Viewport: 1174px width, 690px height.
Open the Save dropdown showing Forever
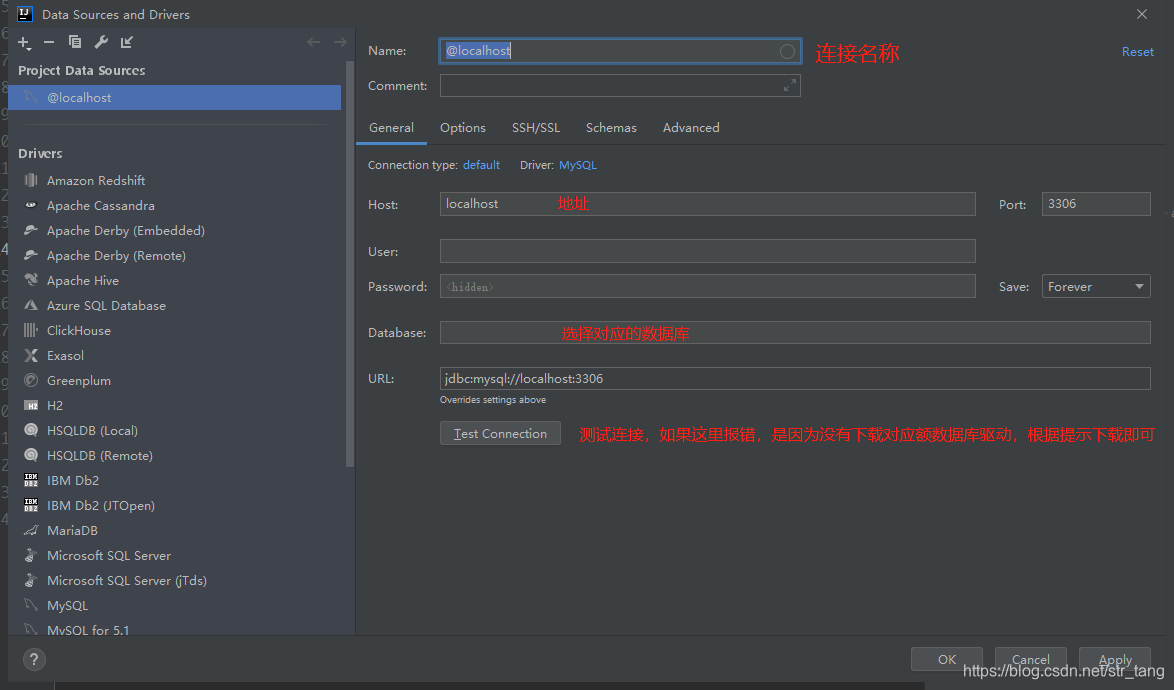coord(1095,287)
